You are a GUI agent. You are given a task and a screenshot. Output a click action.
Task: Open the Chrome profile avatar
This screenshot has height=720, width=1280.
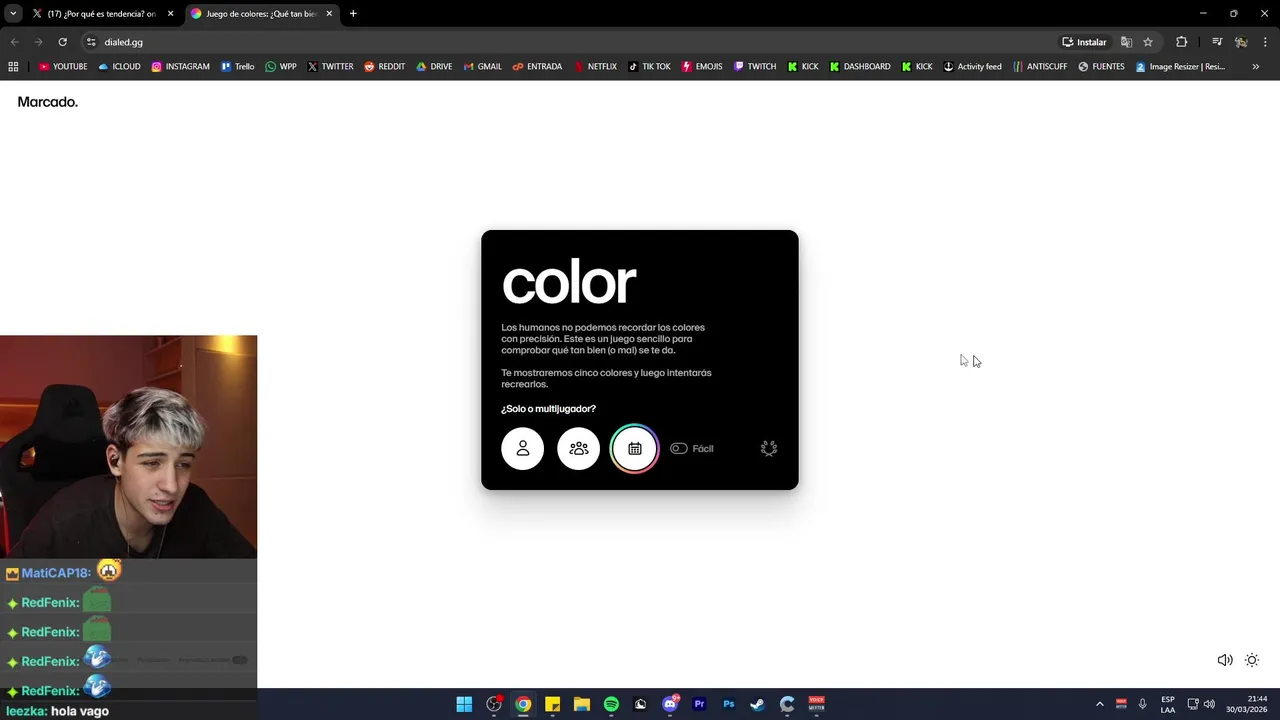1241,42
